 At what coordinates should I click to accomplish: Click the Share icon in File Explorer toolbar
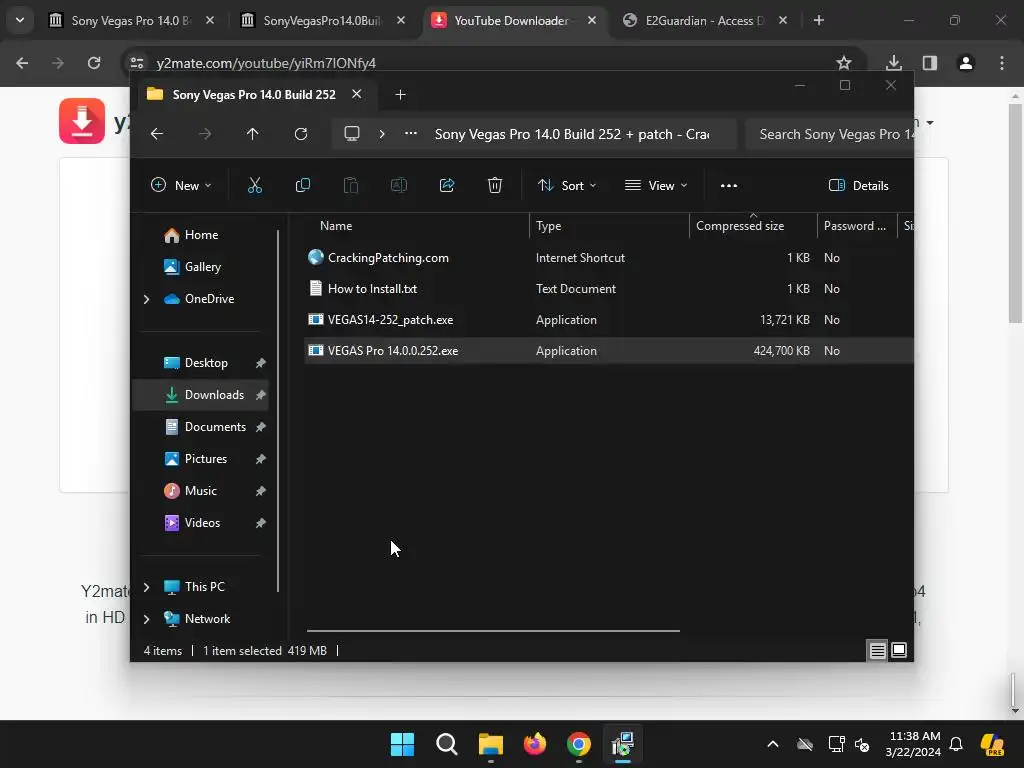447,185
